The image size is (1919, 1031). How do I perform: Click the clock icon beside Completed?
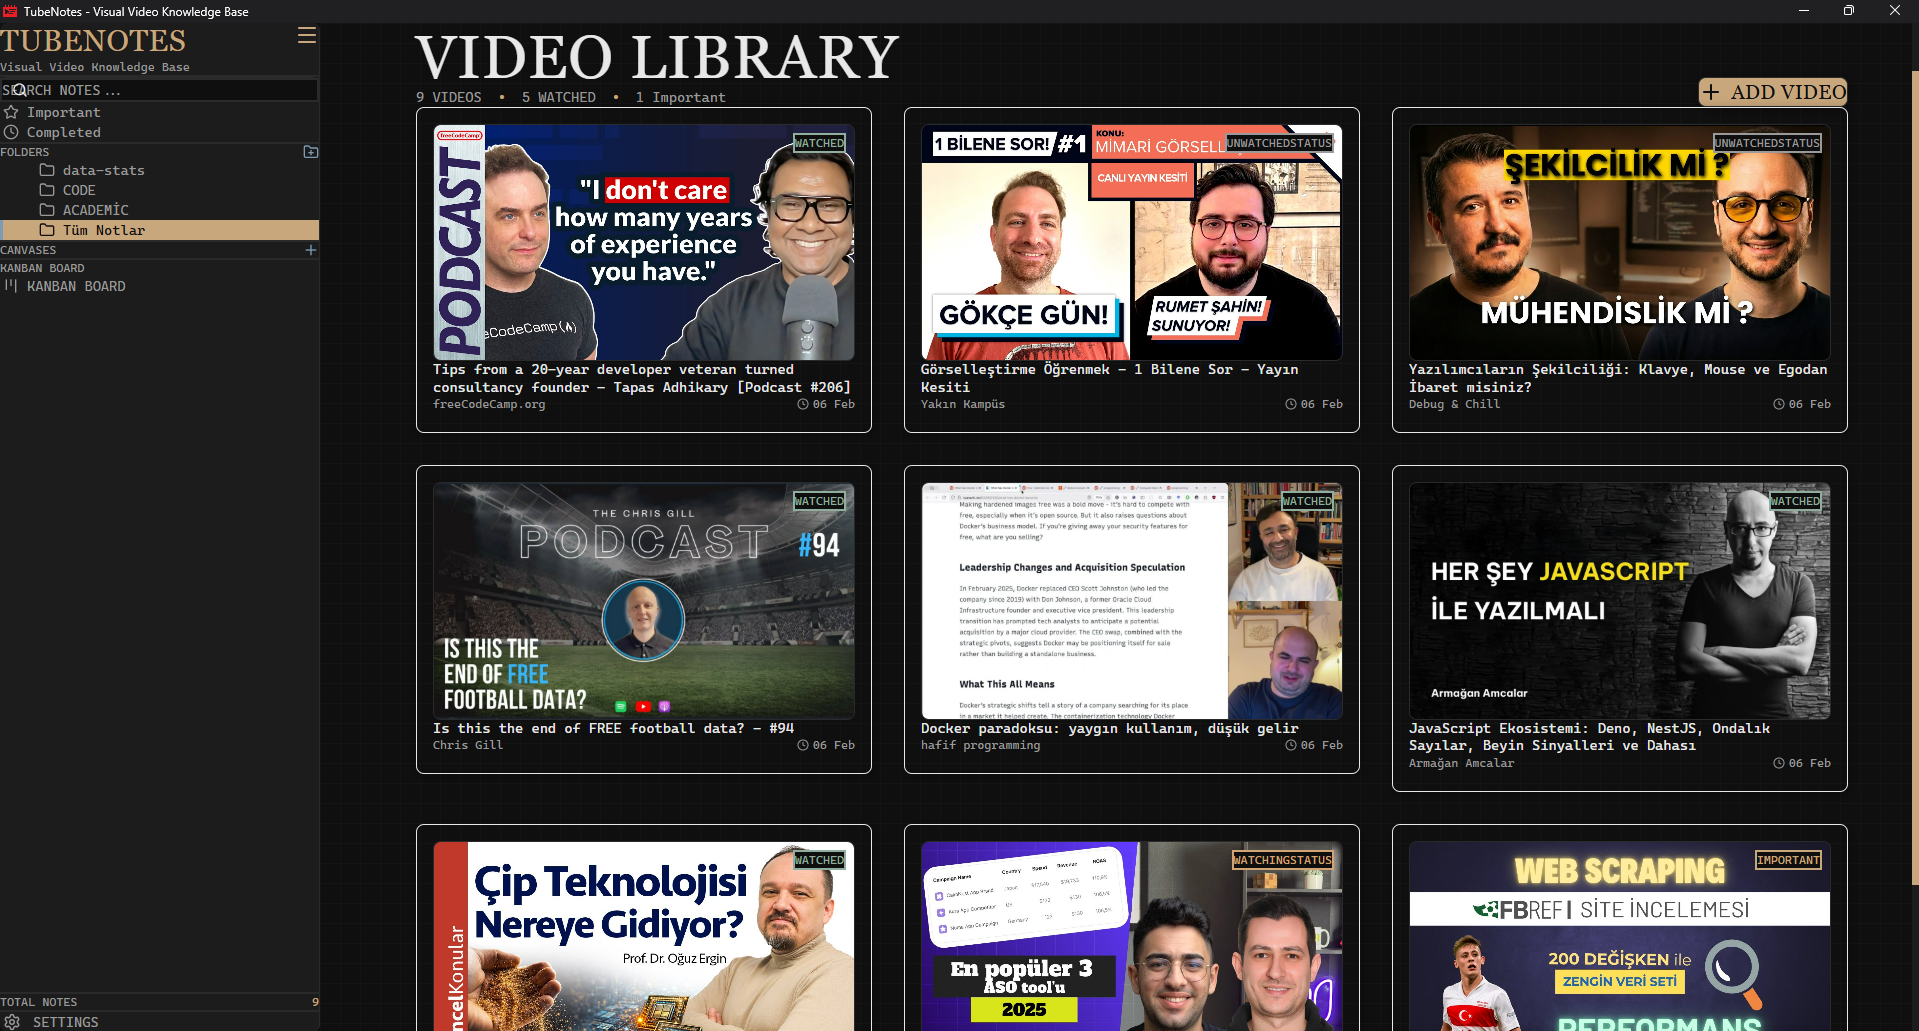(10, 132)
